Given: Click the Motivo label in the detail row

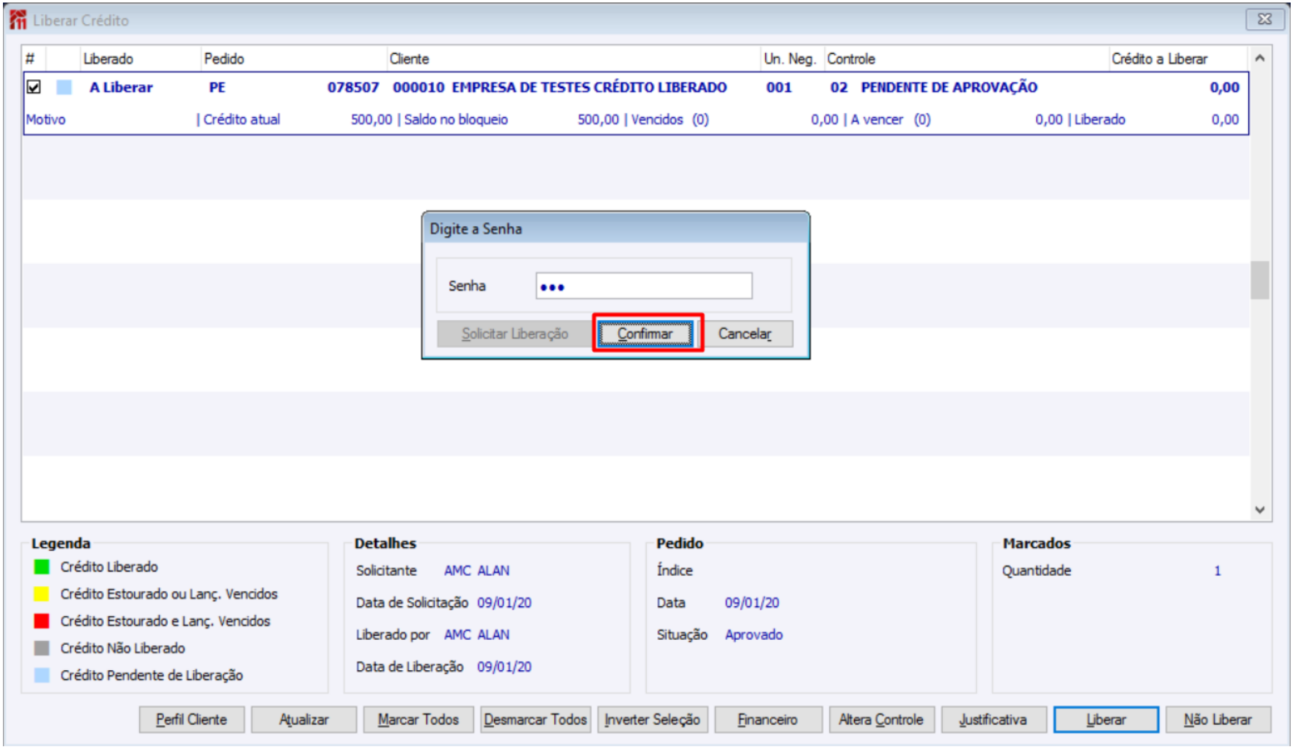Looking at the screenshot, I should tap(45, 119).
